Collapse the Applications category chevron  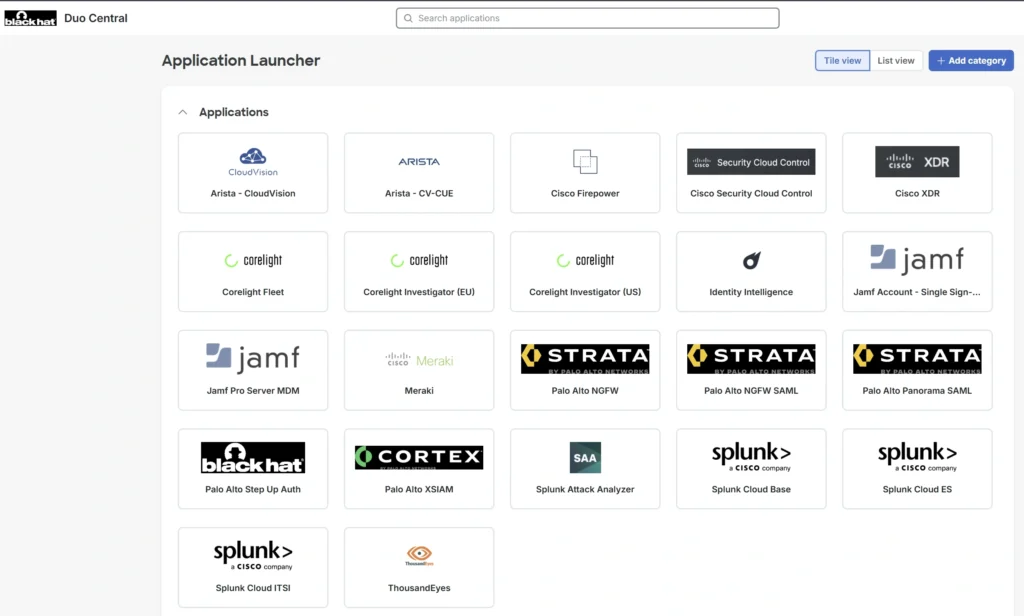click(183, 112)
